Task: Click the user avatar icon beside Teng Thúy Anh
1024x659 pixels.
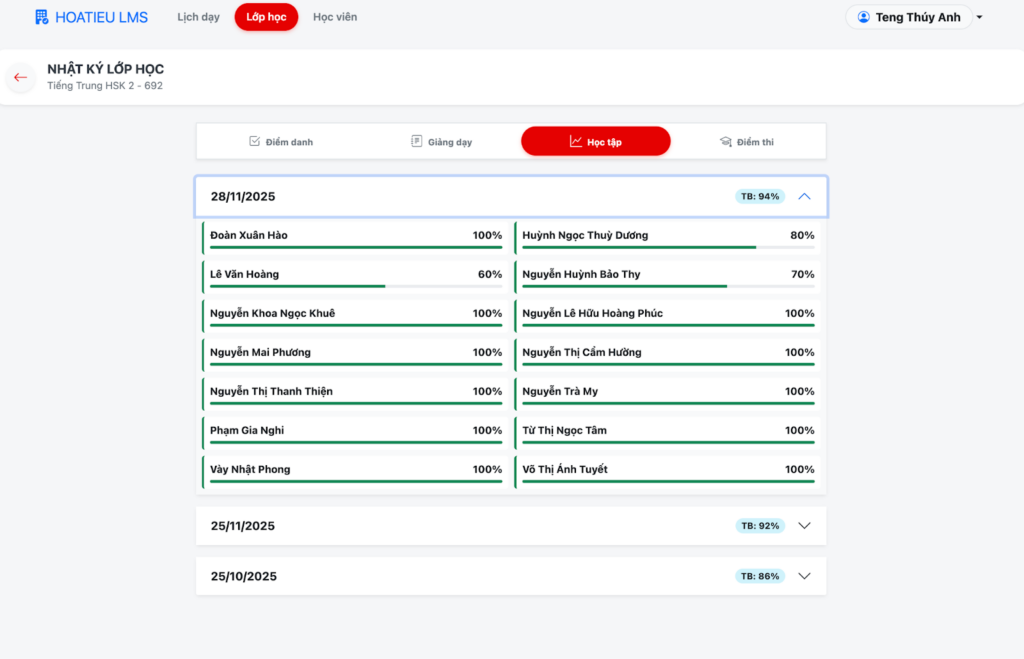Action: (864, 17)
